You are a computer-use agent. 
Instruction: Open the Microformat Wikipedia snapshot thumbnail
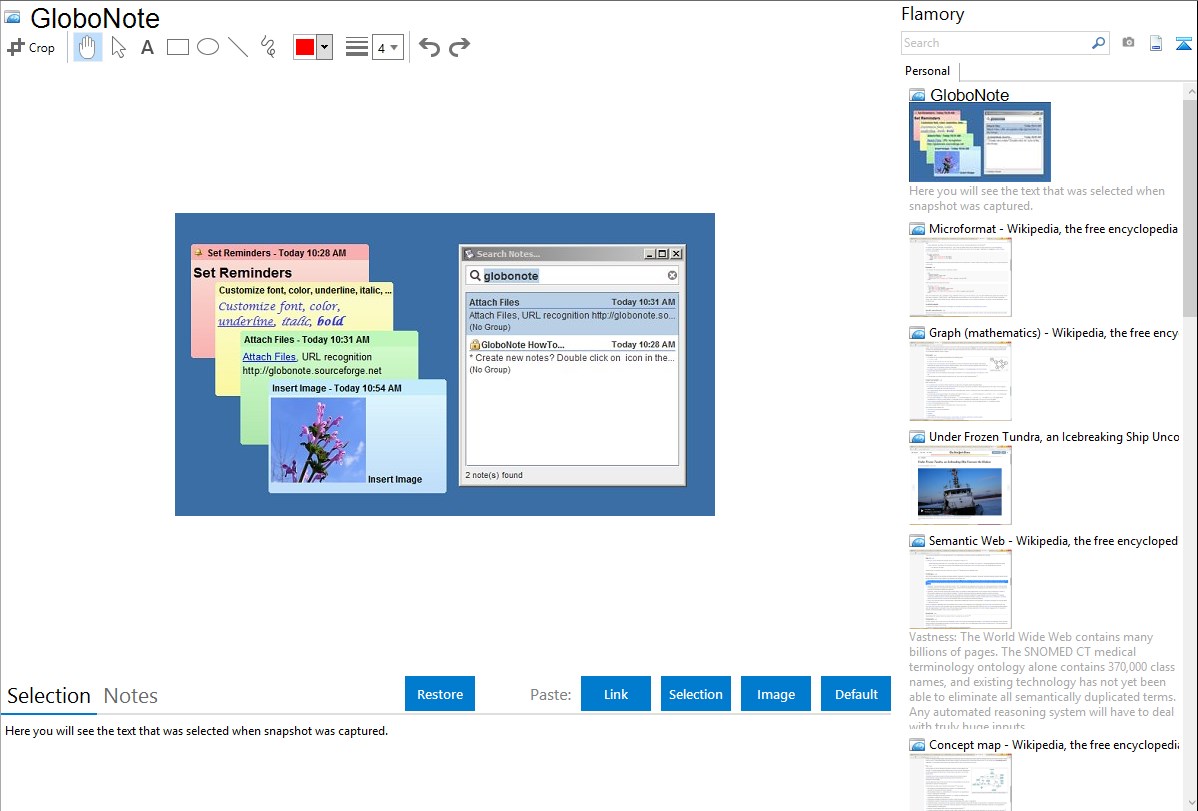[960, 277]
